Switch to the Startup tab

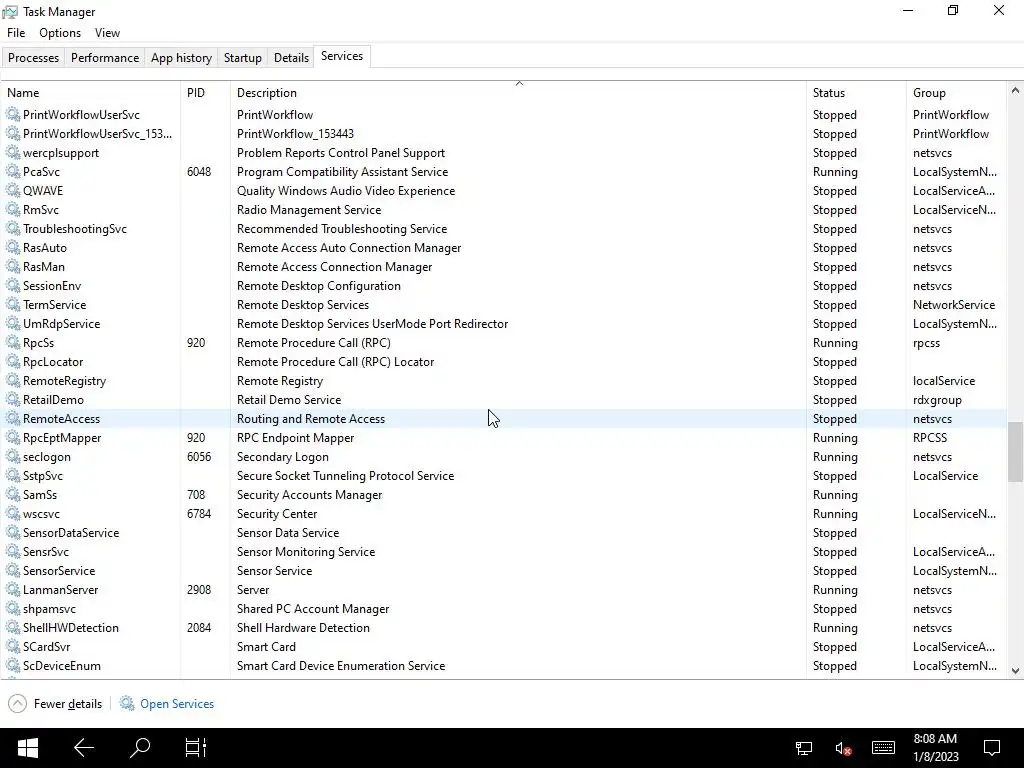(243, 57)
